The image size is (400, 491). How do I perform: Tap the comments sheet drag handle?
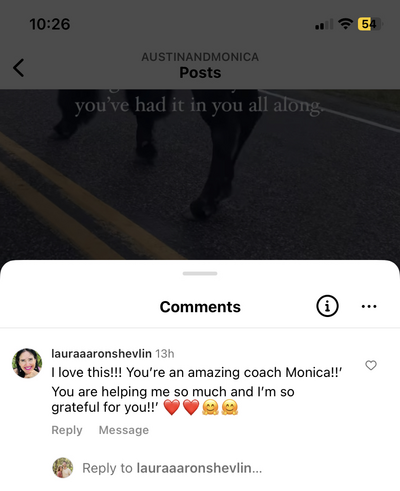200,273
